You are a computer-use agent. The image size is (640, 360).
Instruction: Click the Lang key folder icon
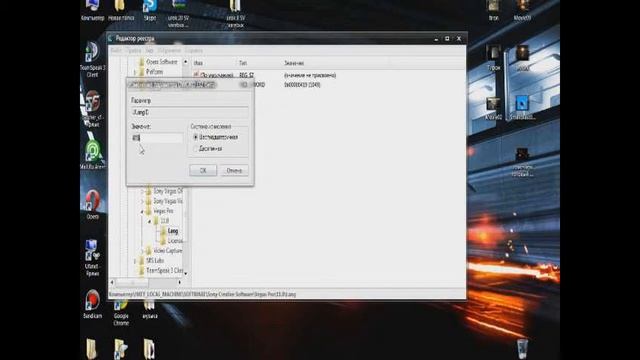163,231
